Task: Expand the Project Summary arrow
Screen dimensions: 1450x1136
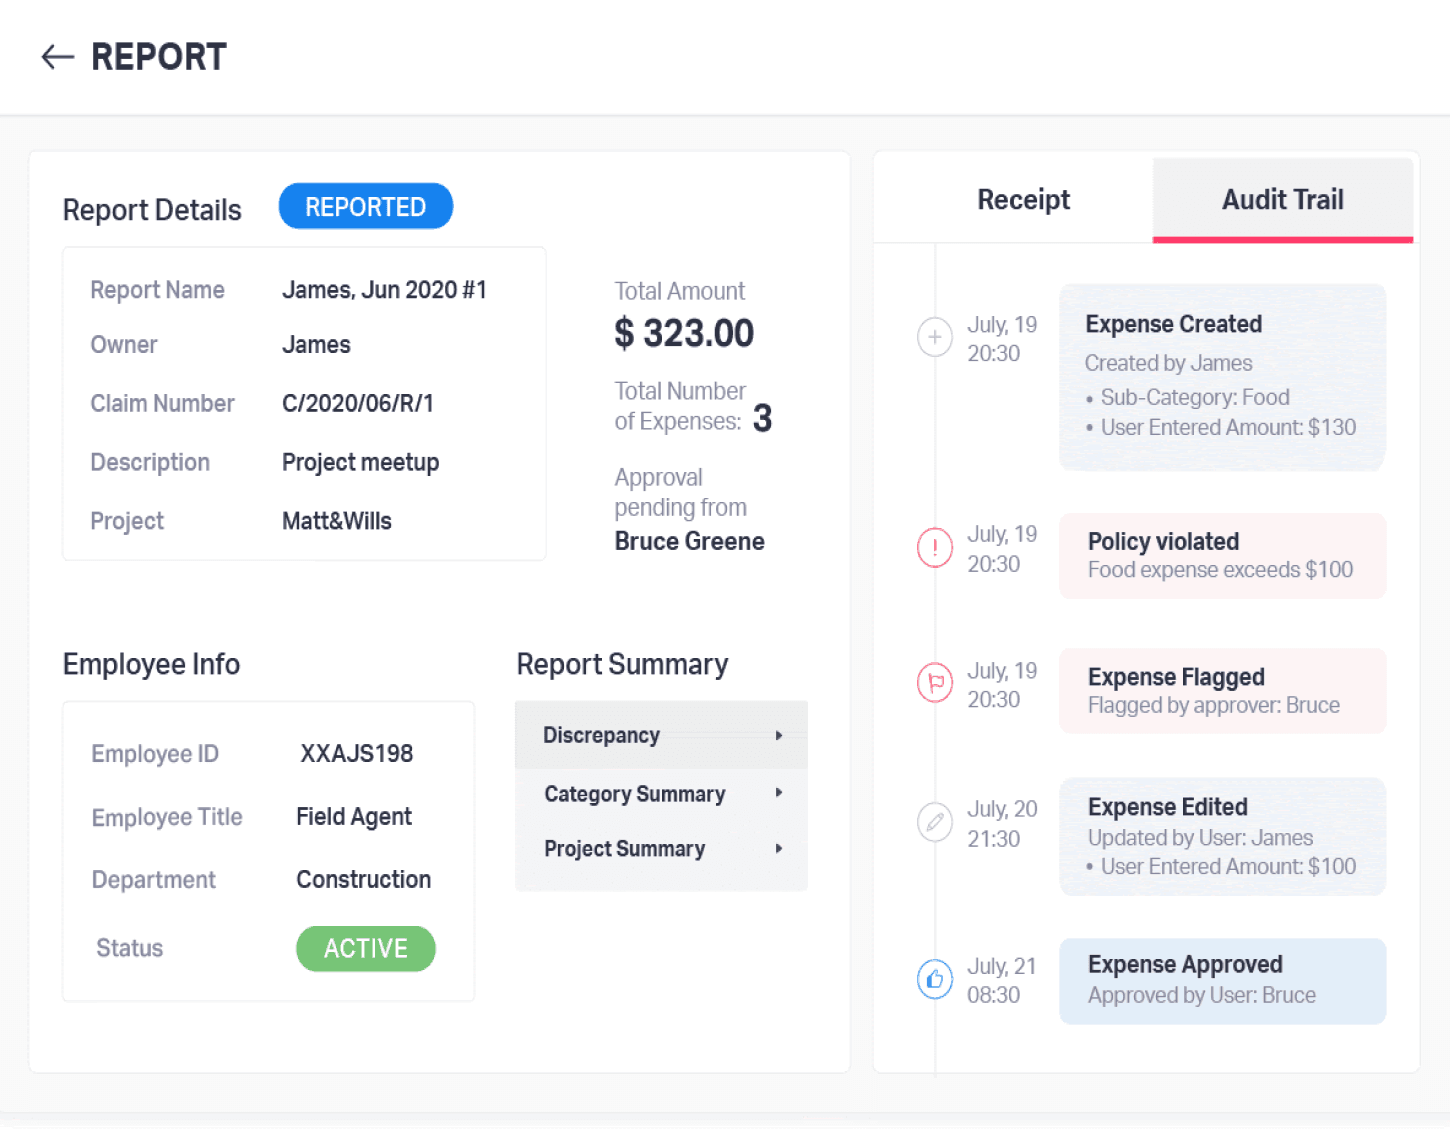Action: 778,848
